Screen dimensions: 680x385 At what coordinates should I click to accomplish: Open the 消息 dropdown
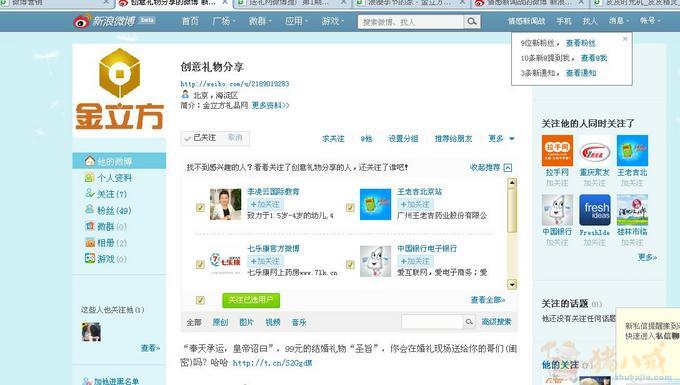click(619, 21)
